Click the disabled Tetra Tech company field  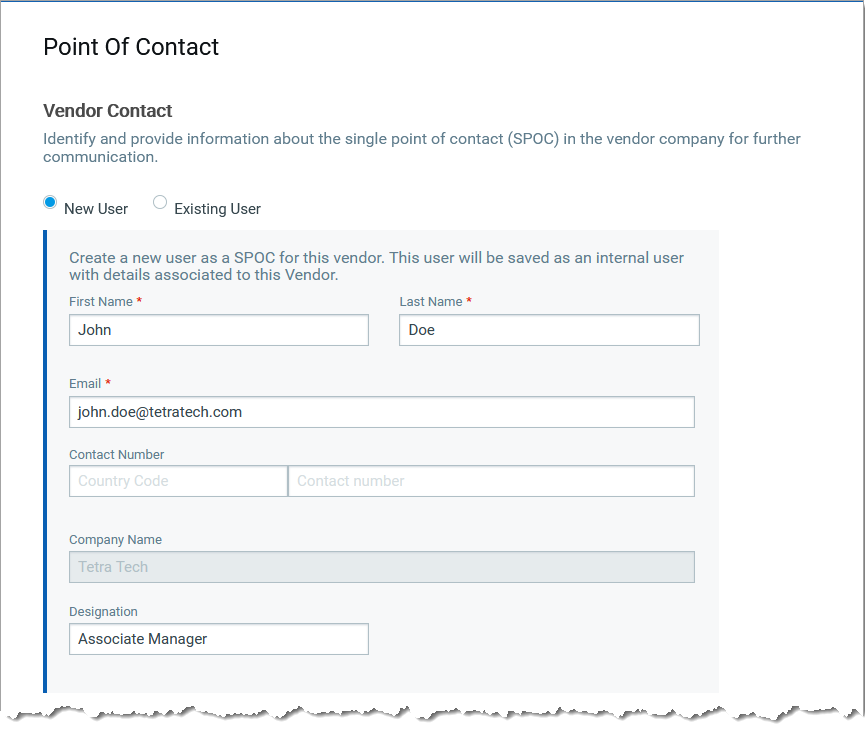(381, 567)
